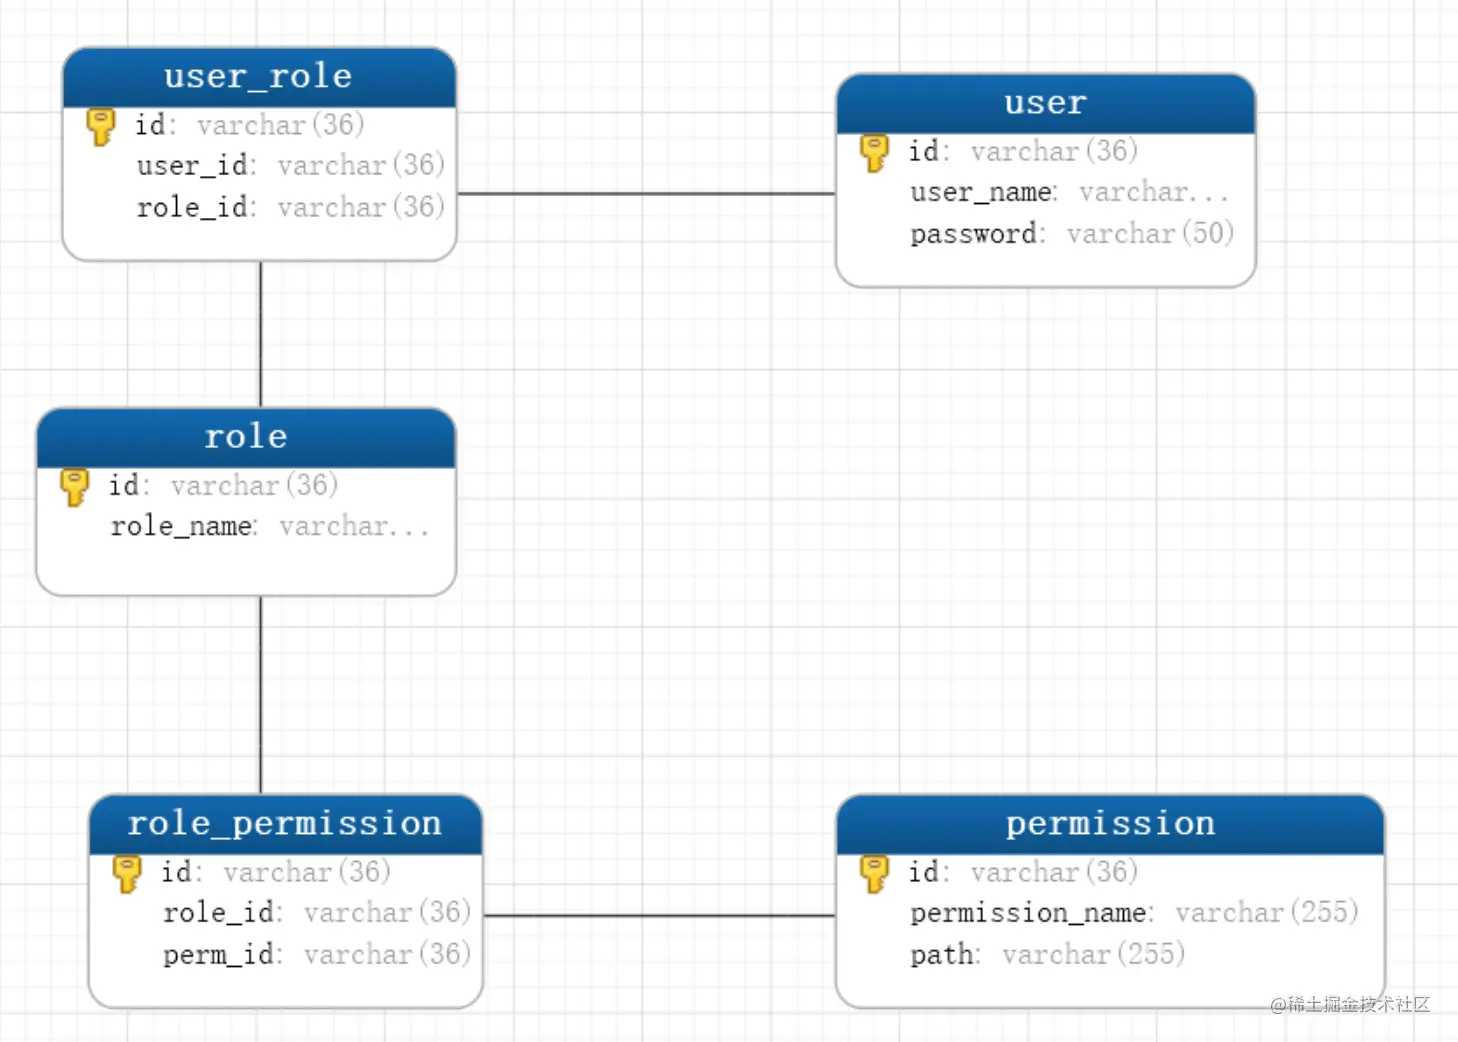Select the line joining role_permission and permission
The width and height of the screenshot is (1458, 1042).
coord(660,915)
